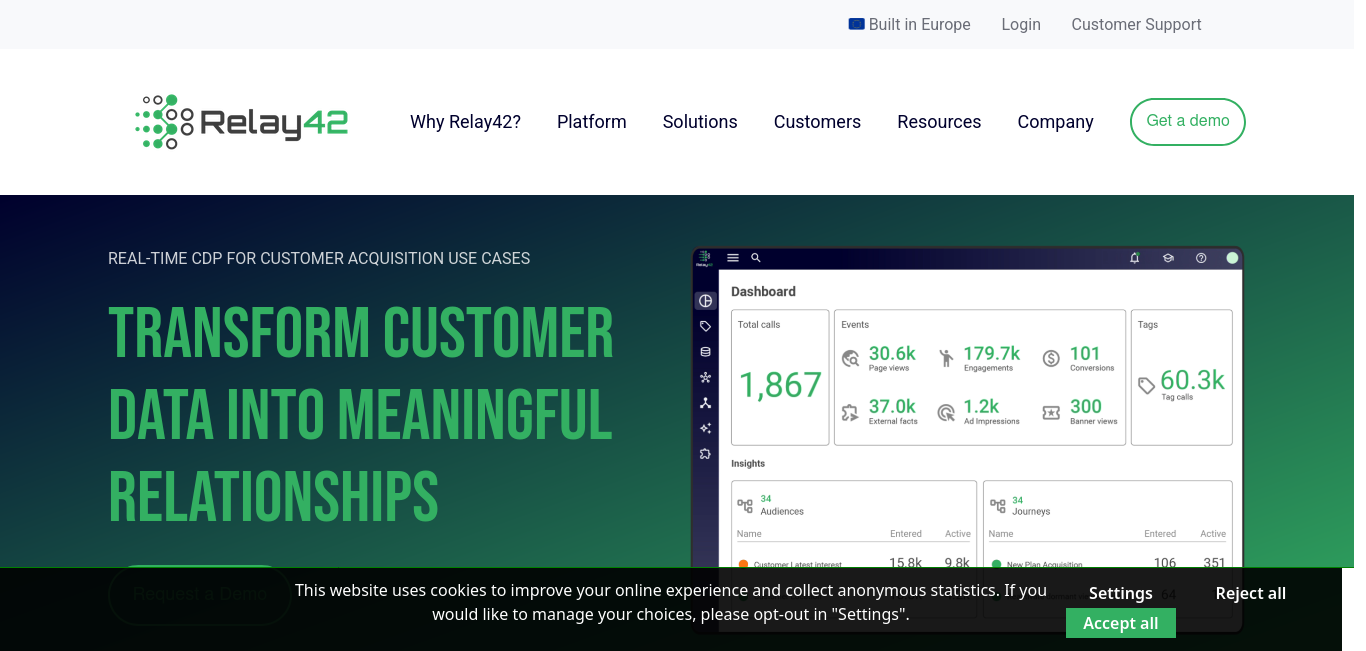Click the Journeys label
The width and height of the screenshot is (1366, 651).
(x=1031, y=511)
